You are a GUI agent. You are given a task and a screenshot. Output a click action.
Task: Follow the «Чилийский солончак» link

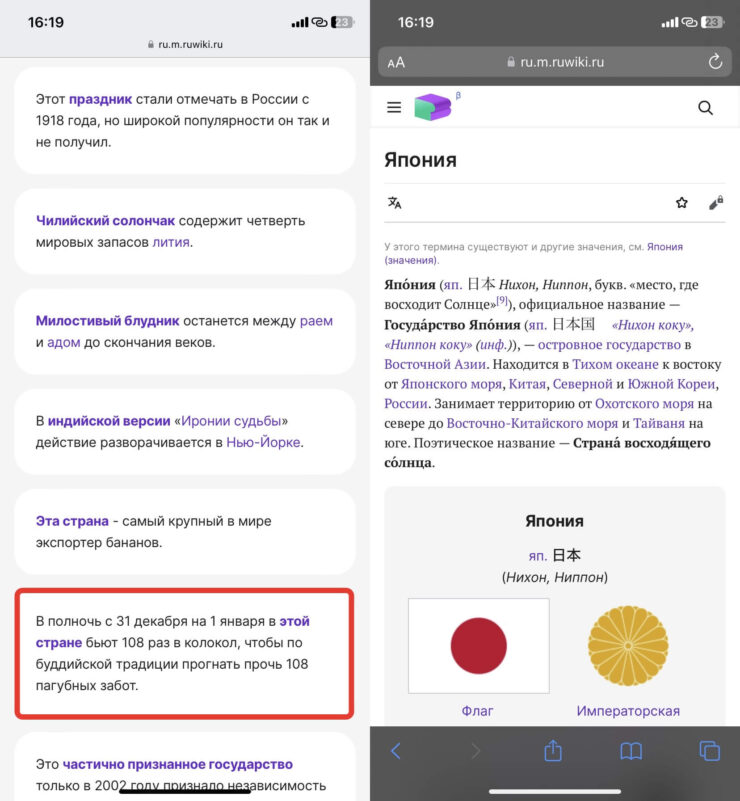coord(105,221)
